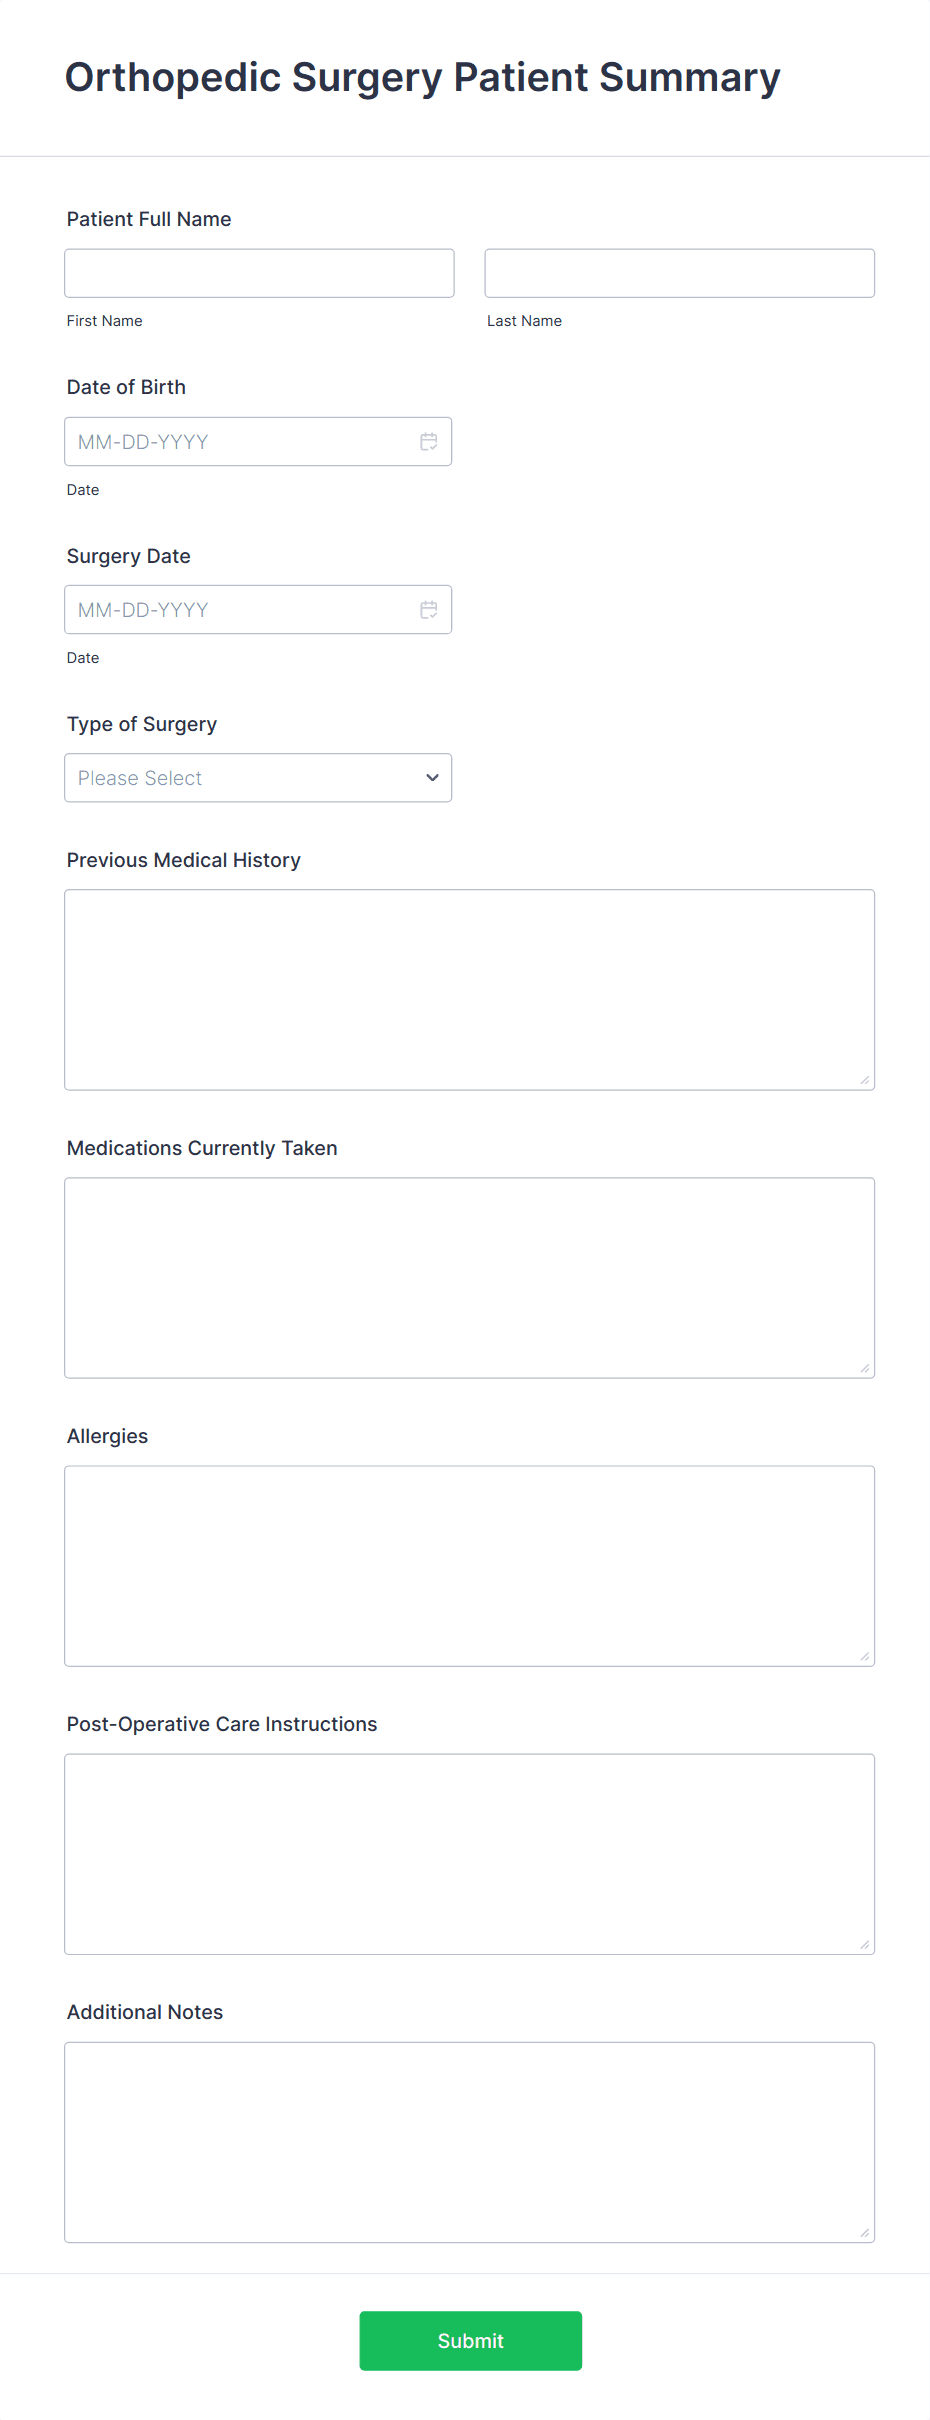Viewport: 930px width, 2420px height.
Task: Open the Date of Birth calendar picker
Action: click(x=428, y=441)
